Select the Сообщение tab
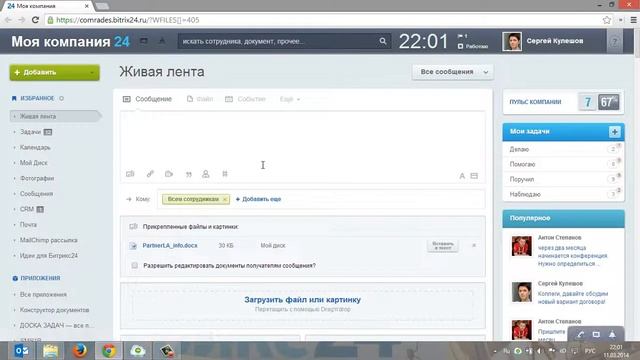640x360 pixels. point(147,99)
